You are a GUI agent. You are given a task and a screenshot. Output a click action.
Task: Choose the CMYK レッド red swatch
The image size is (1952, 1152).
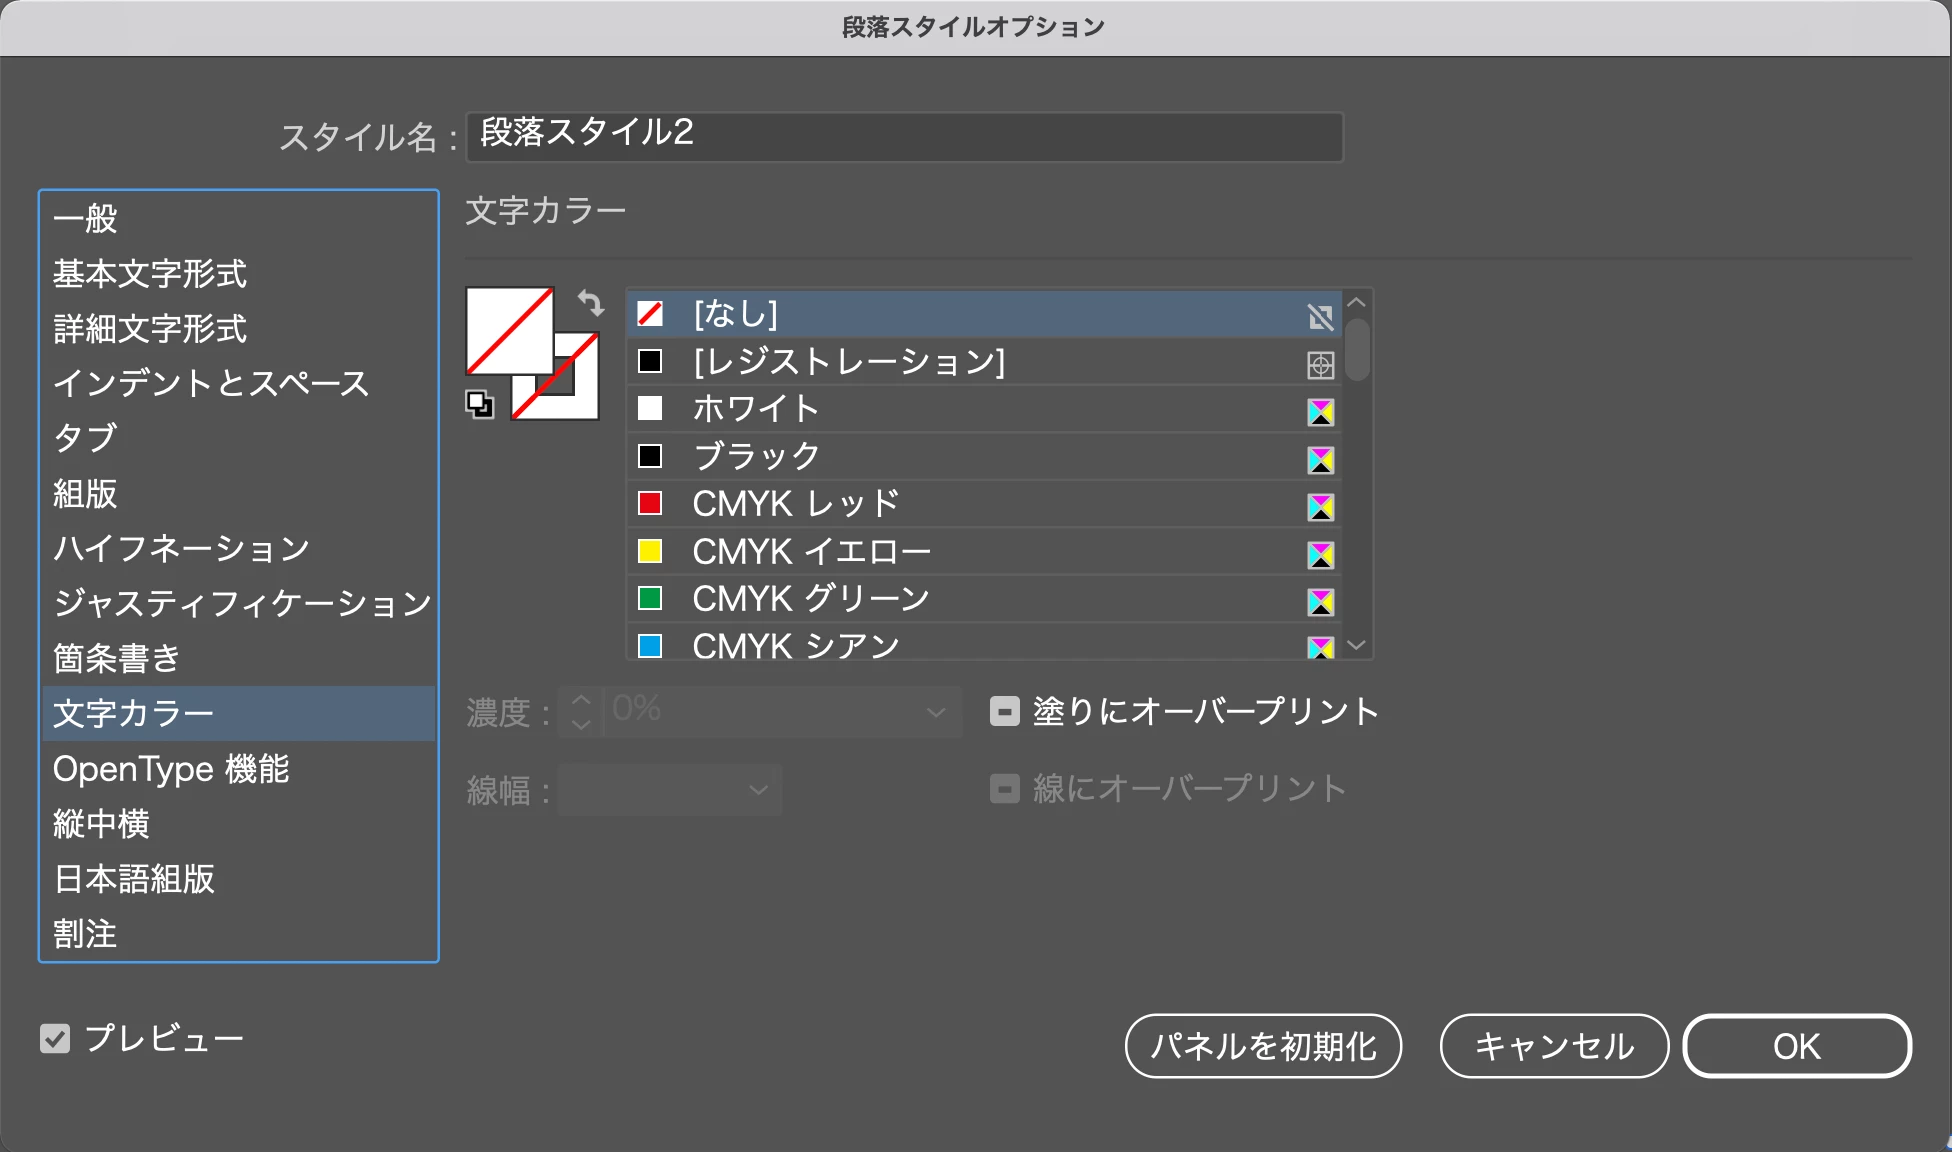796,503
